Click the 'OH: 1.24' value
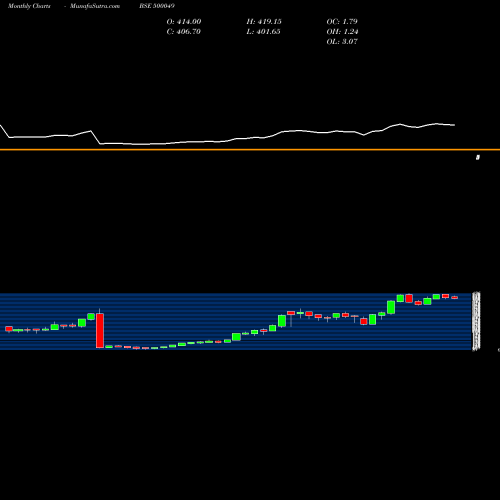The image size is (500, 500). [x=342, y=32]
